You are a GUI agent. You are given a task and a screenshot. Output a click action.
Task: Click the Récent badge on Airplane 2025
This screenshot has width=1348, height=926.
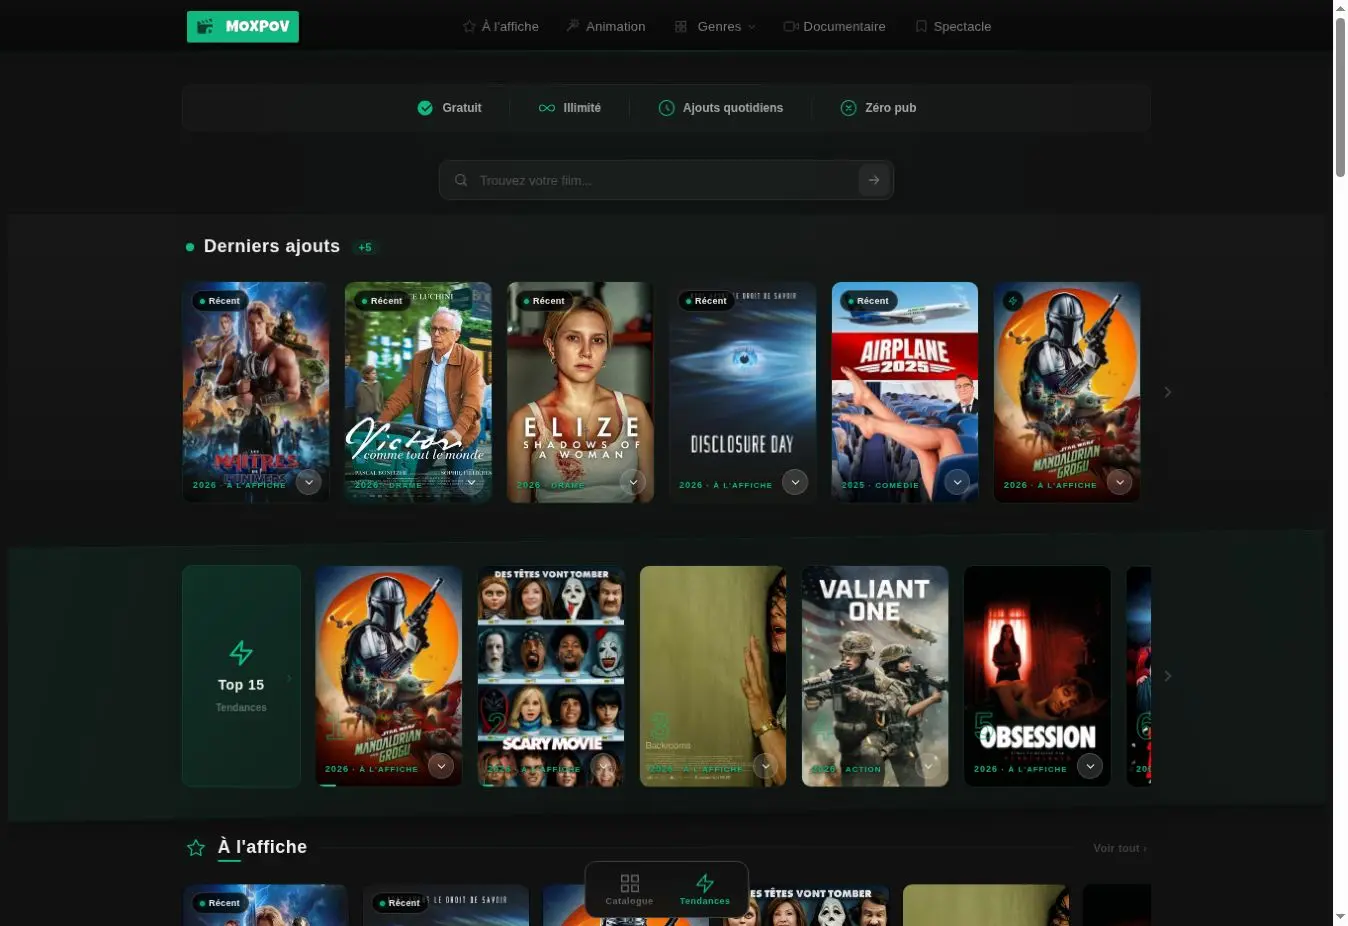point(867,300)
